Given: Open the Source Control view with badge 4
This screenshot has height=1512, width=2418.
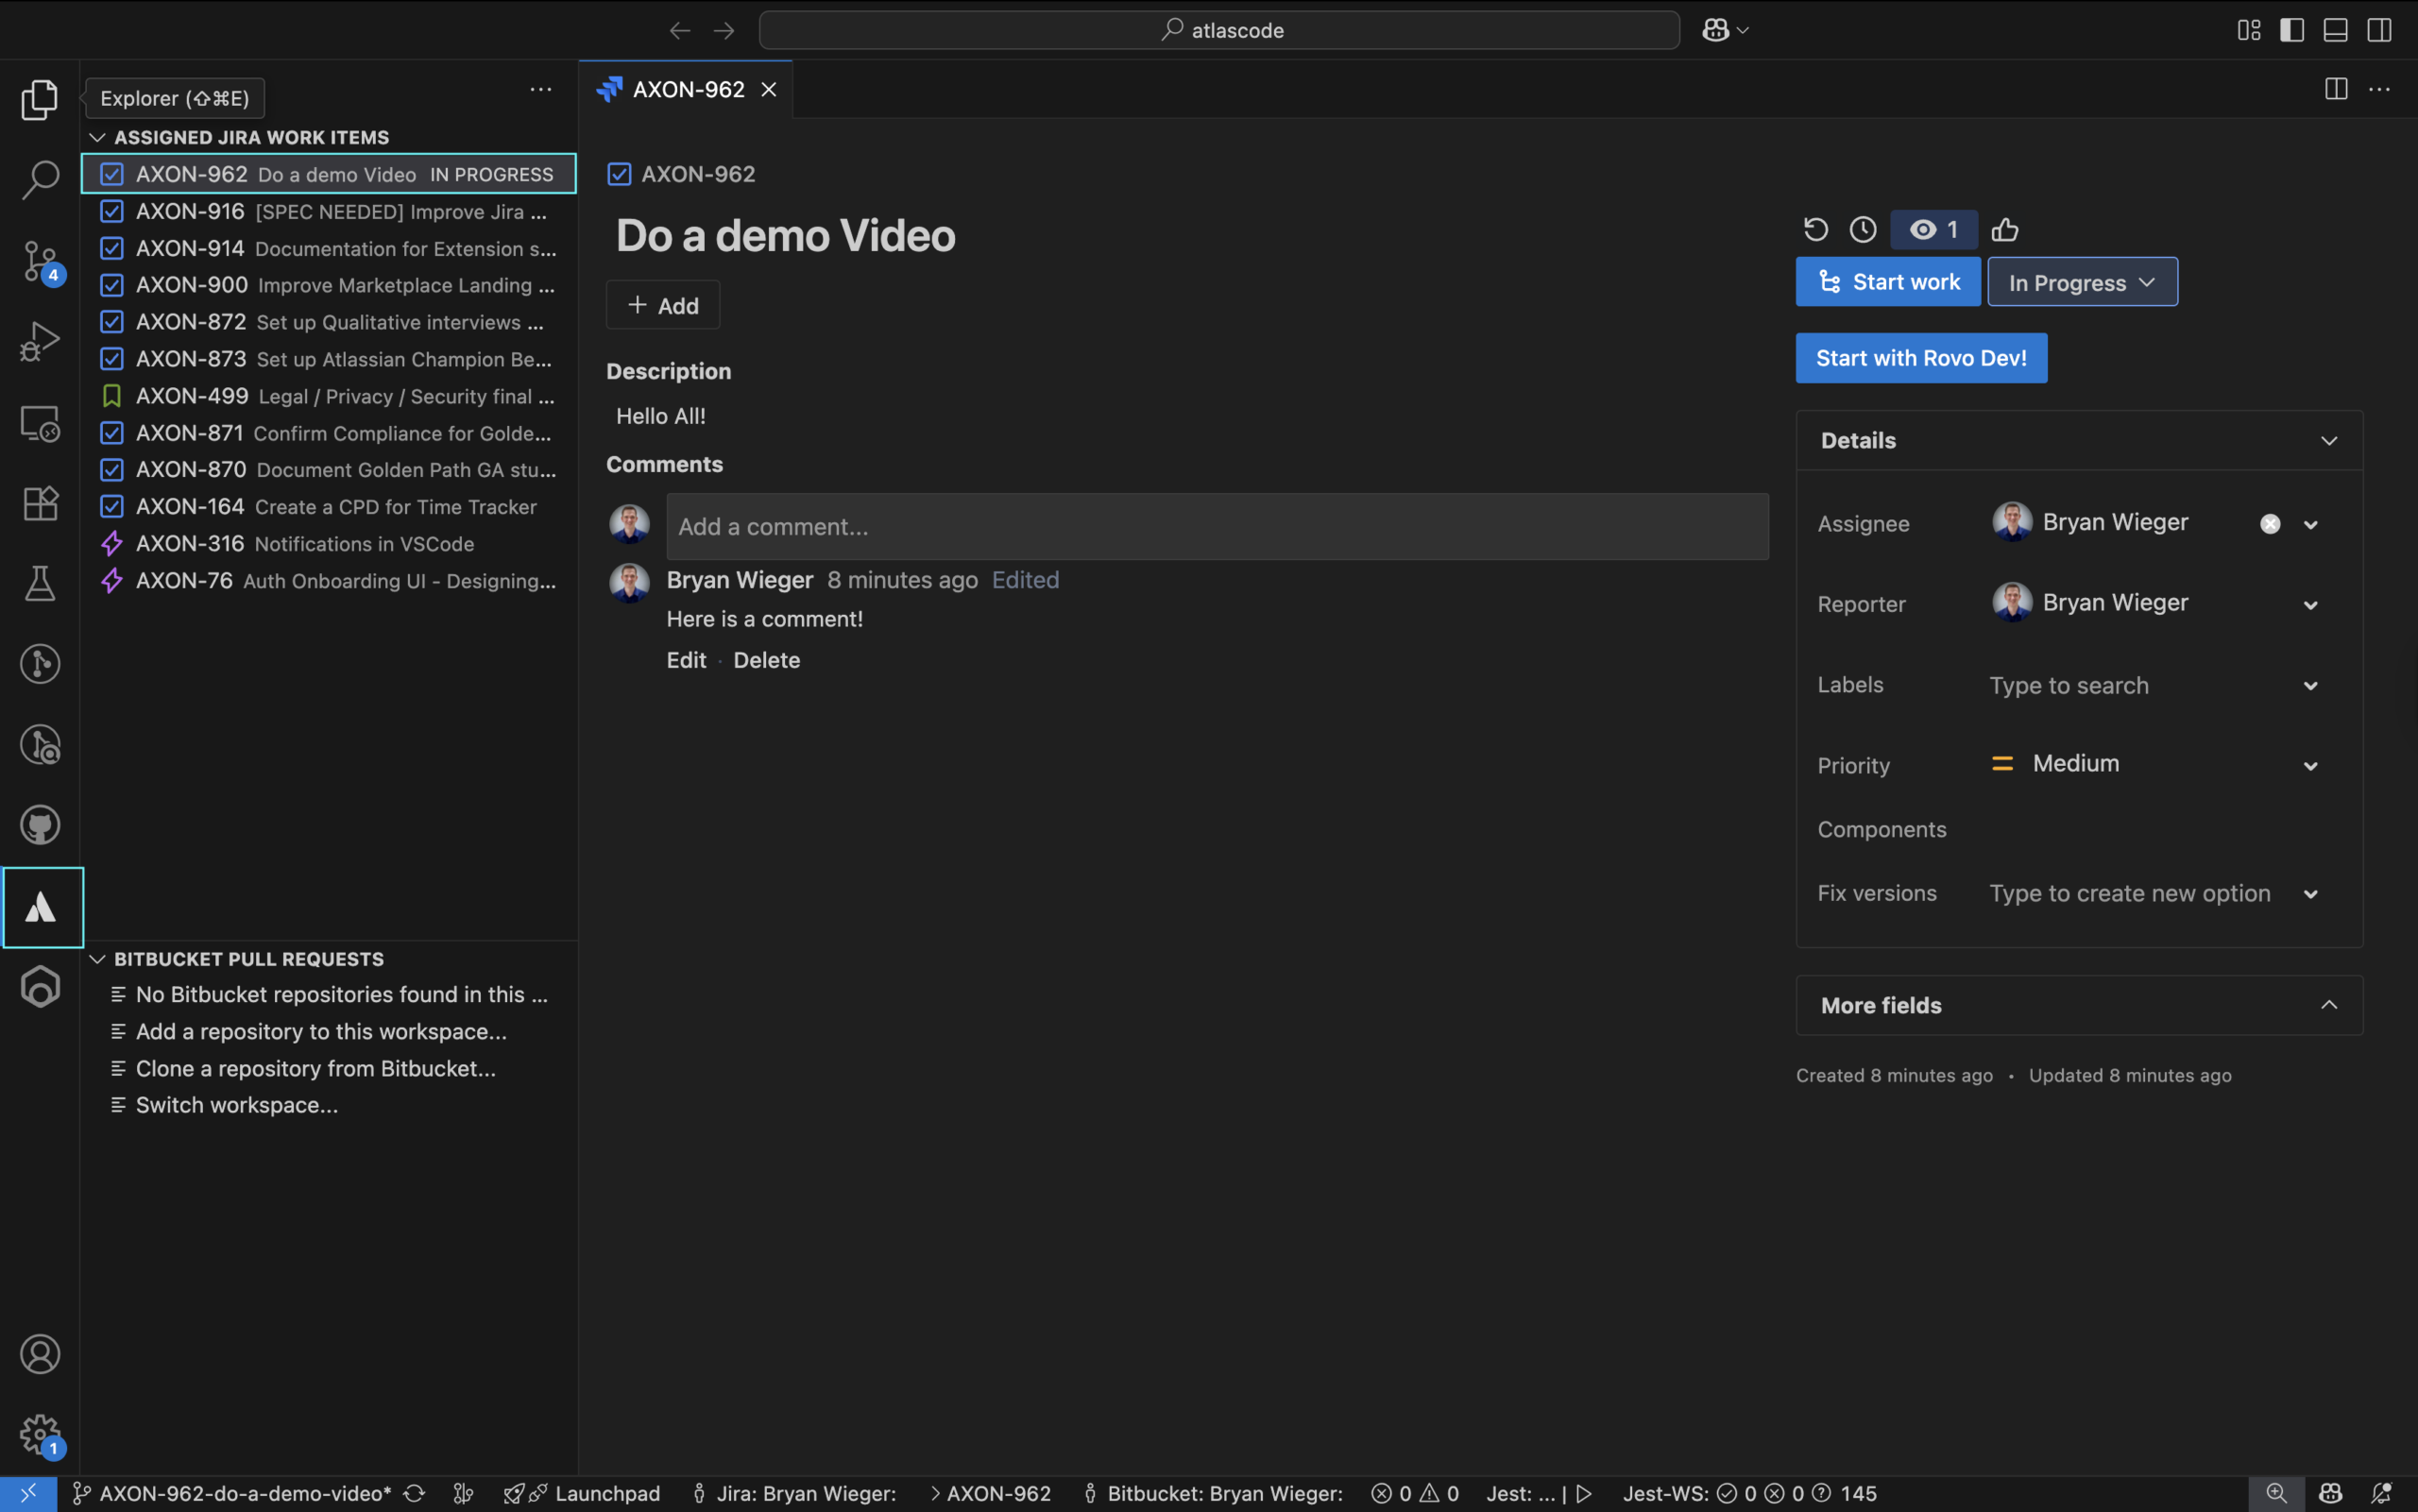Looking at the screenshot, I should [x=40, y=261].
